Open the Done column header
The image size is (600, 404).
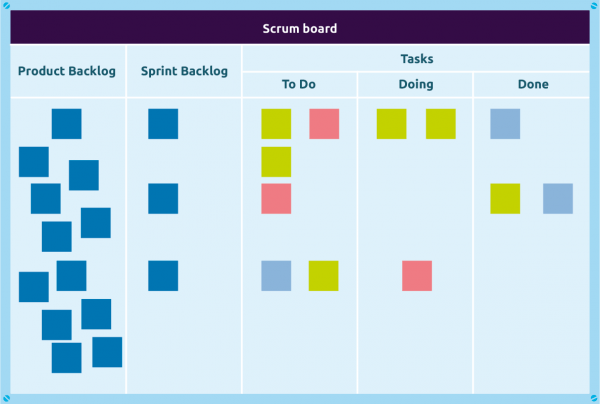533,85
